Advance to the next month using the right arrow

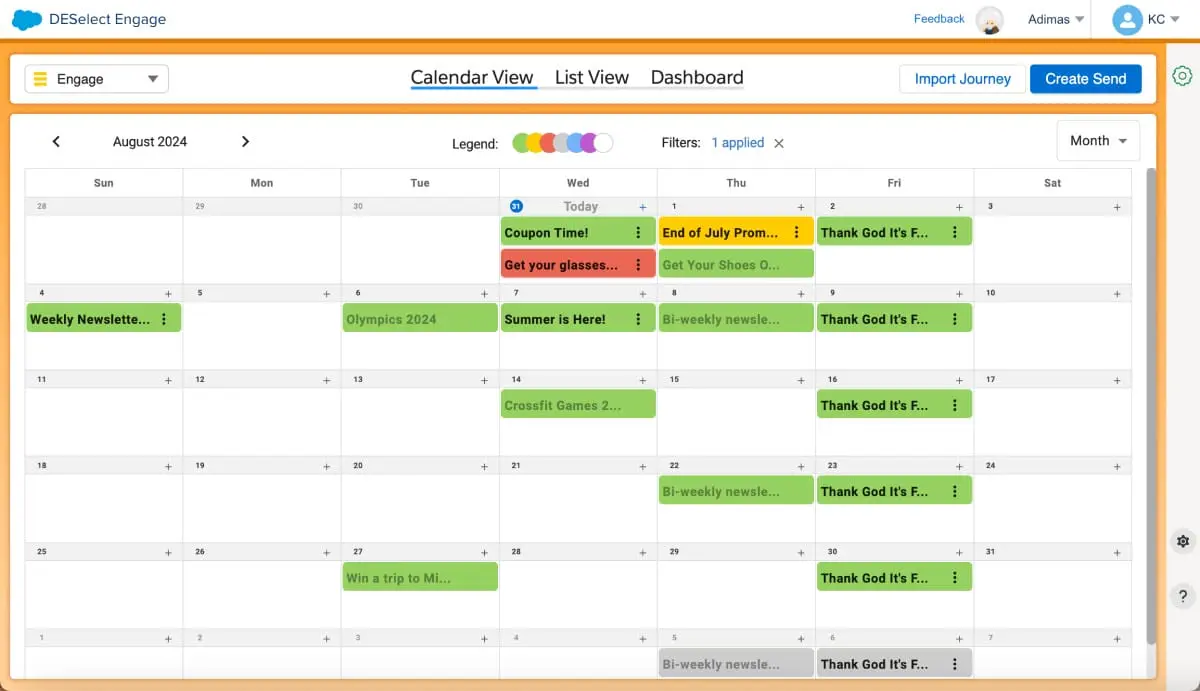pos(245,142)
